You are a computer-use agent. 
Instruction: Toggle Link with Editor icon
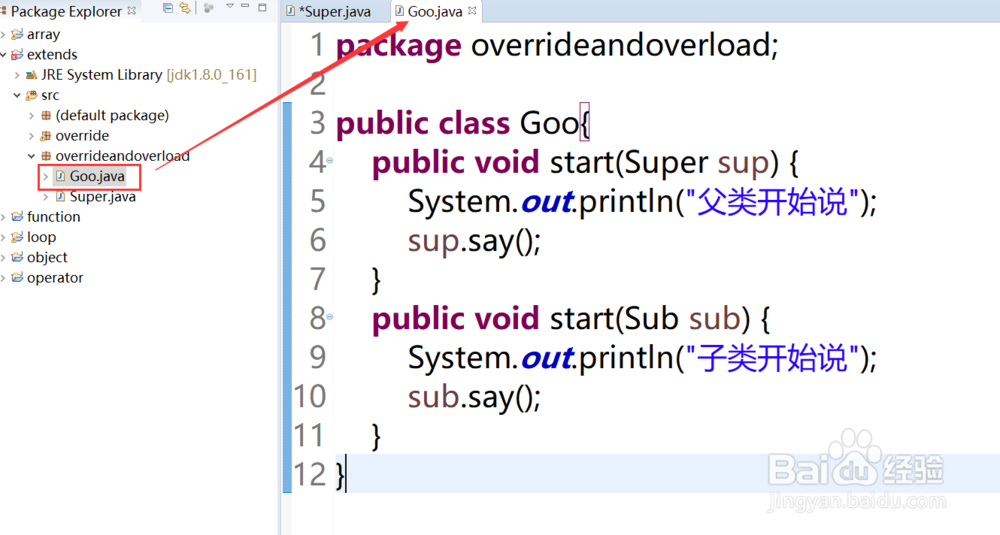tap(185, 8)
